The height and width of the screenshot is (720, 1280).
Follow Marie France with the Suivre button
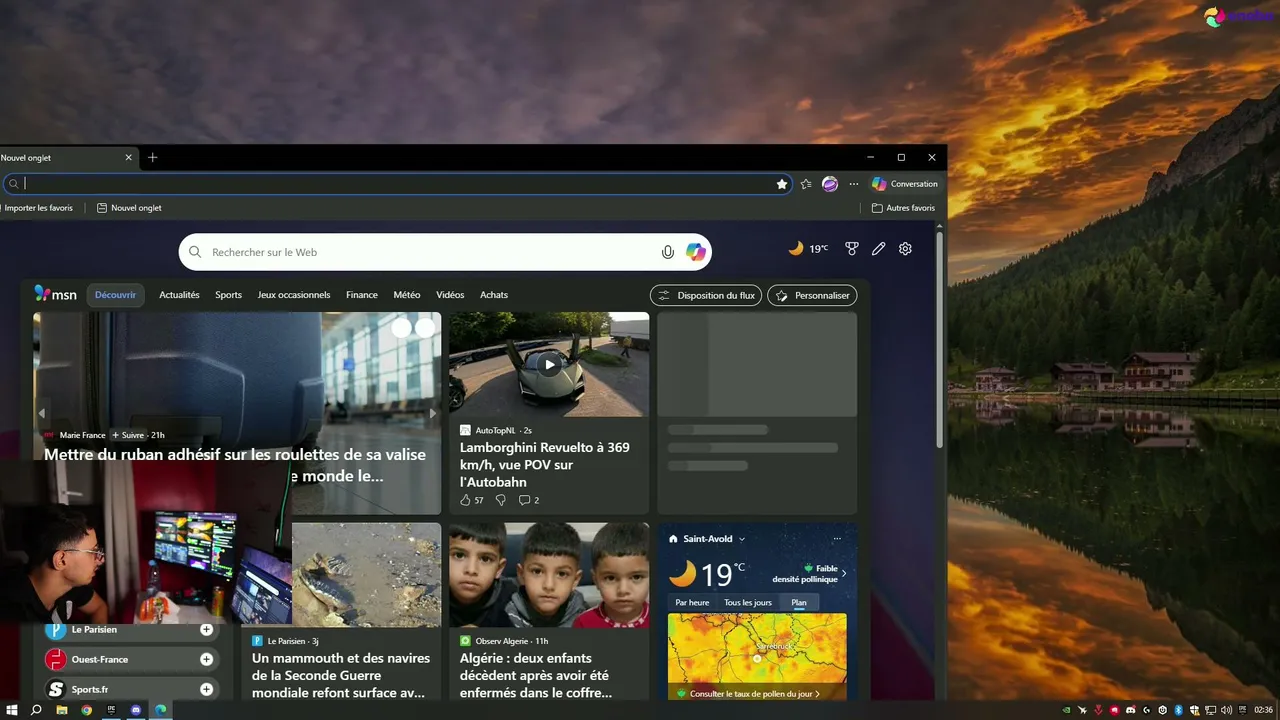127,435
